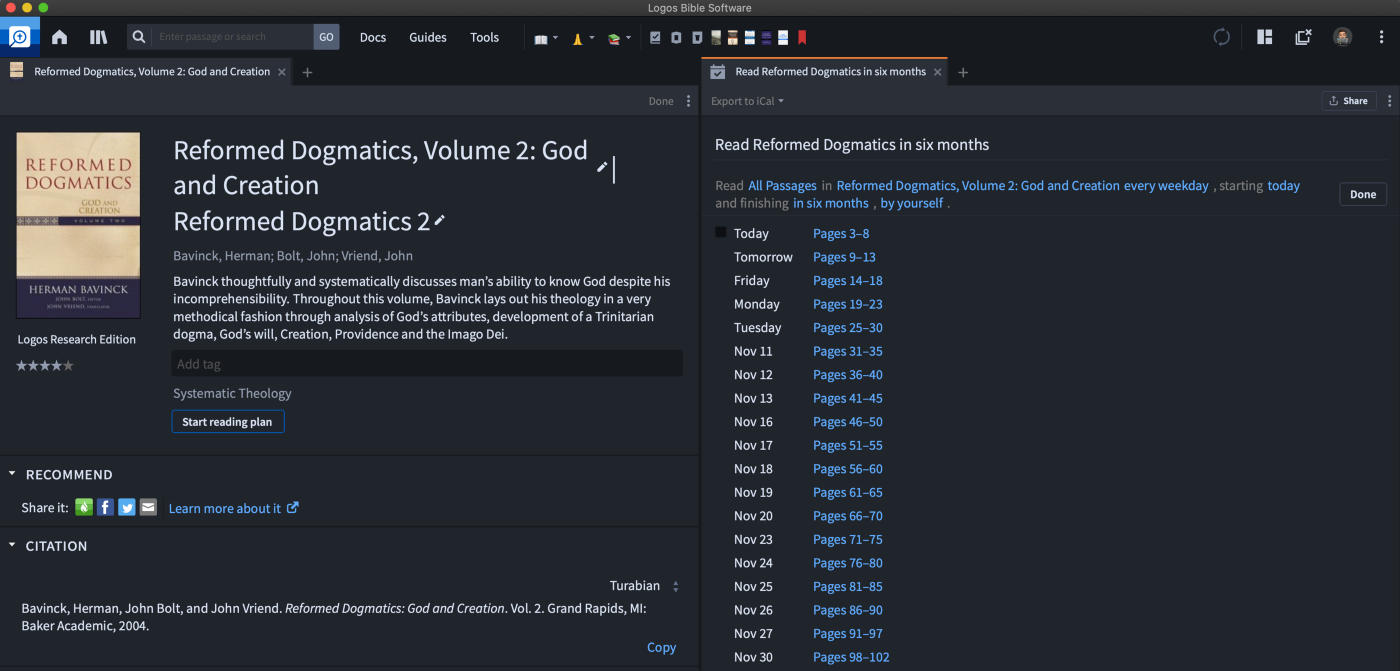
Task: Click the purple striped shortcut icon
Action: pyautogui.click(x=766, y=37)
